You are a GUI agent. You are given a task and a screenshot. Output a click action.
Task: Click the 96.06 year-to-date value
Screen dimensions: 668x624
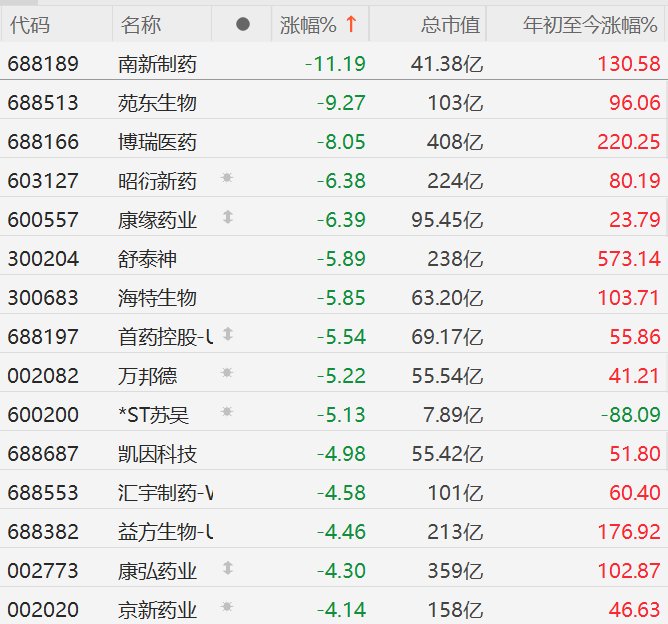(635, 103)
